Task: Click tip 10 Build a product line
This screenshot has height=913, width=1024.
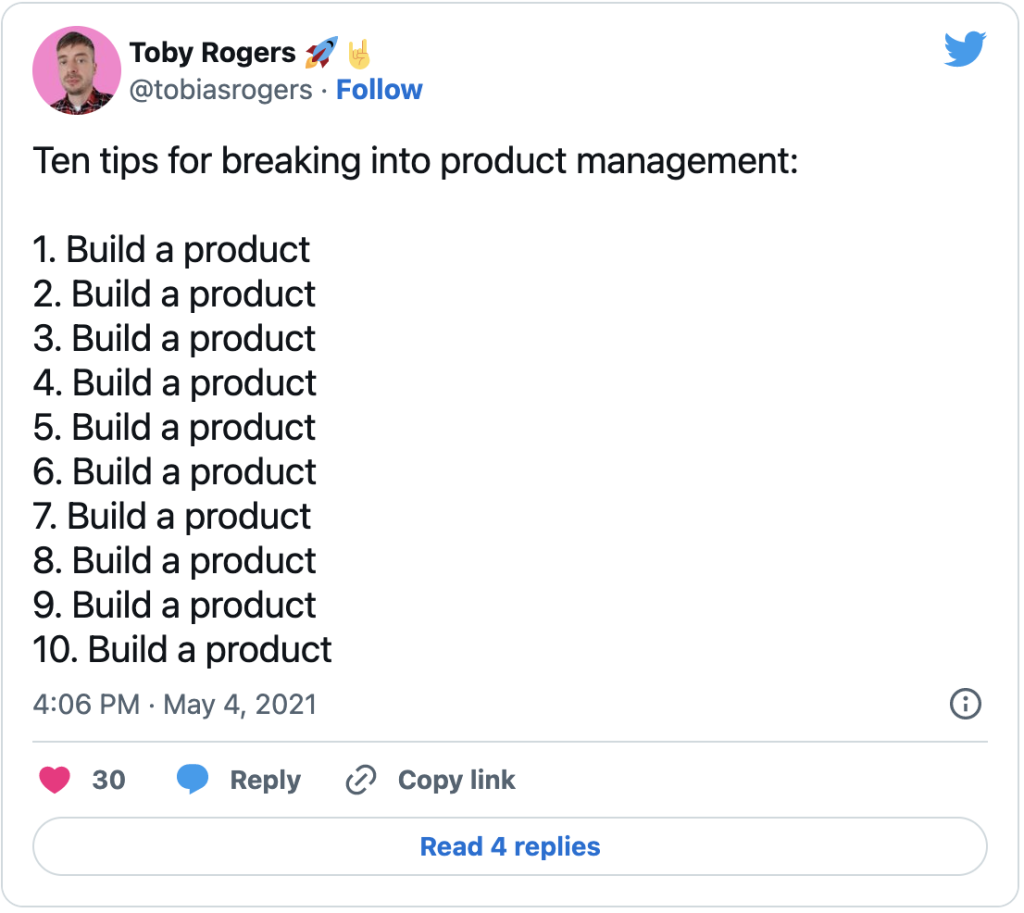Action: click(x=182, y=650)
